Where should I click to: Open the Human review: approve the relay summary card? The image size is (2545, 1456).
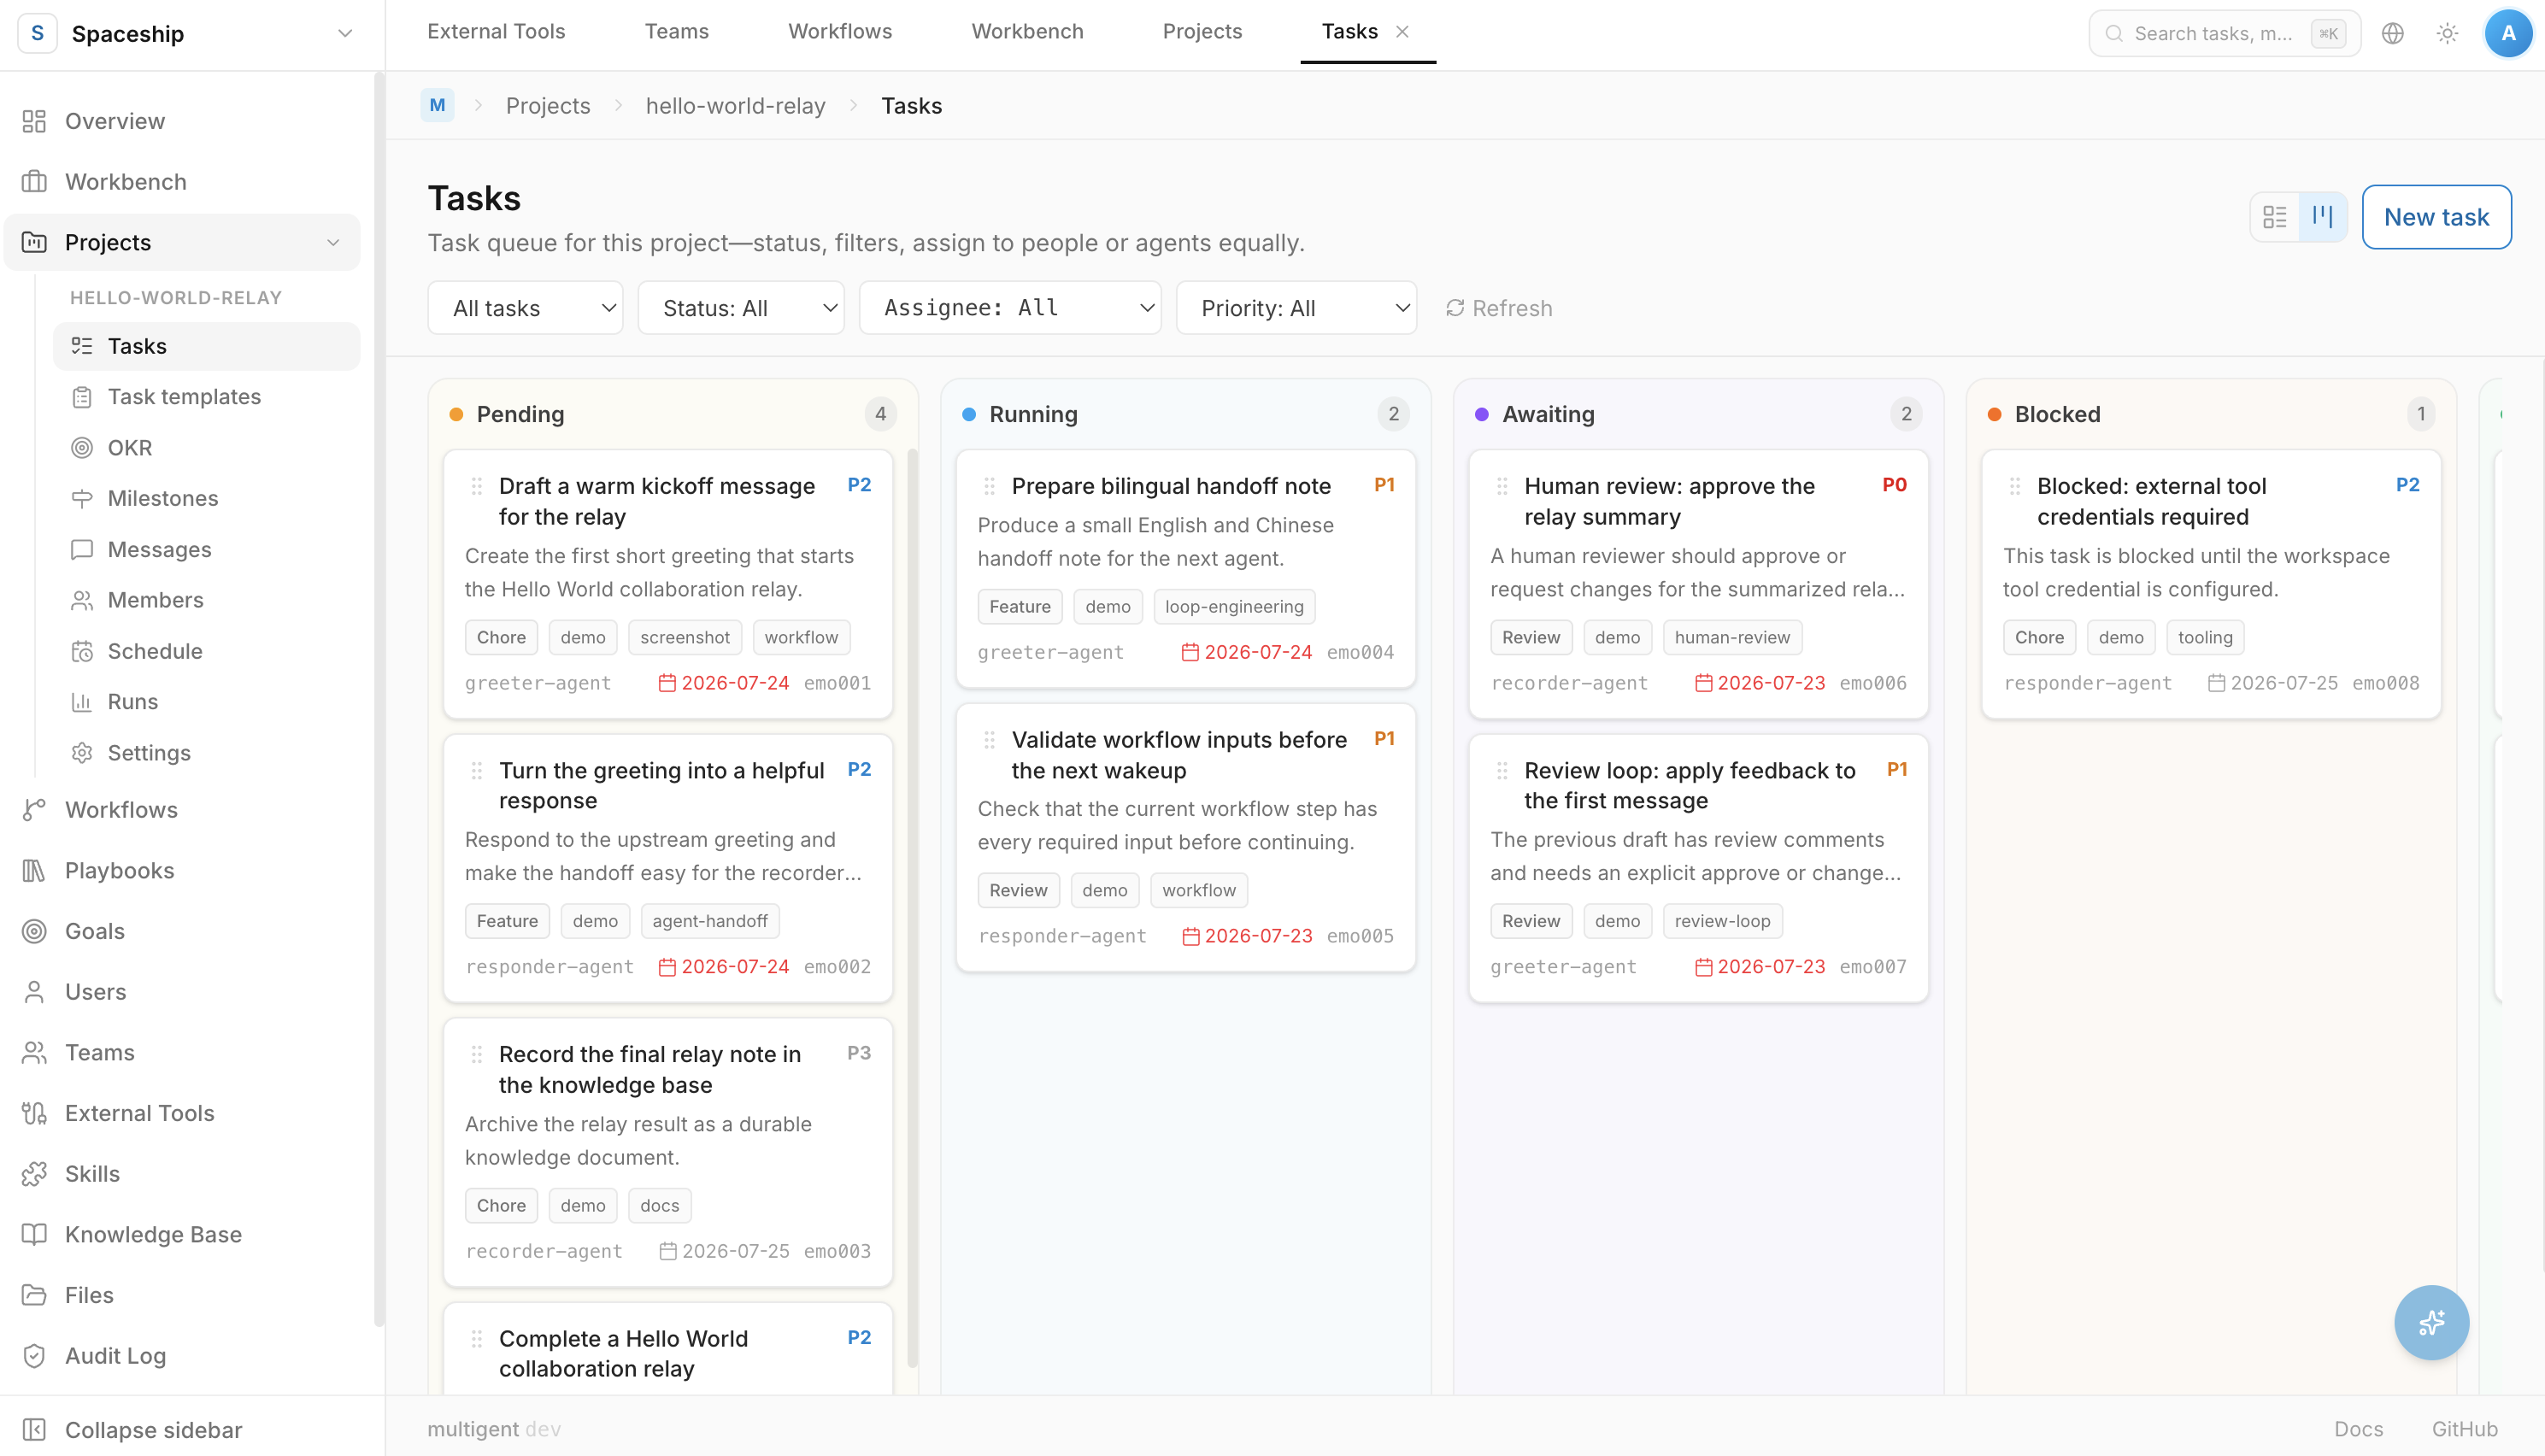pos(1698,584)
